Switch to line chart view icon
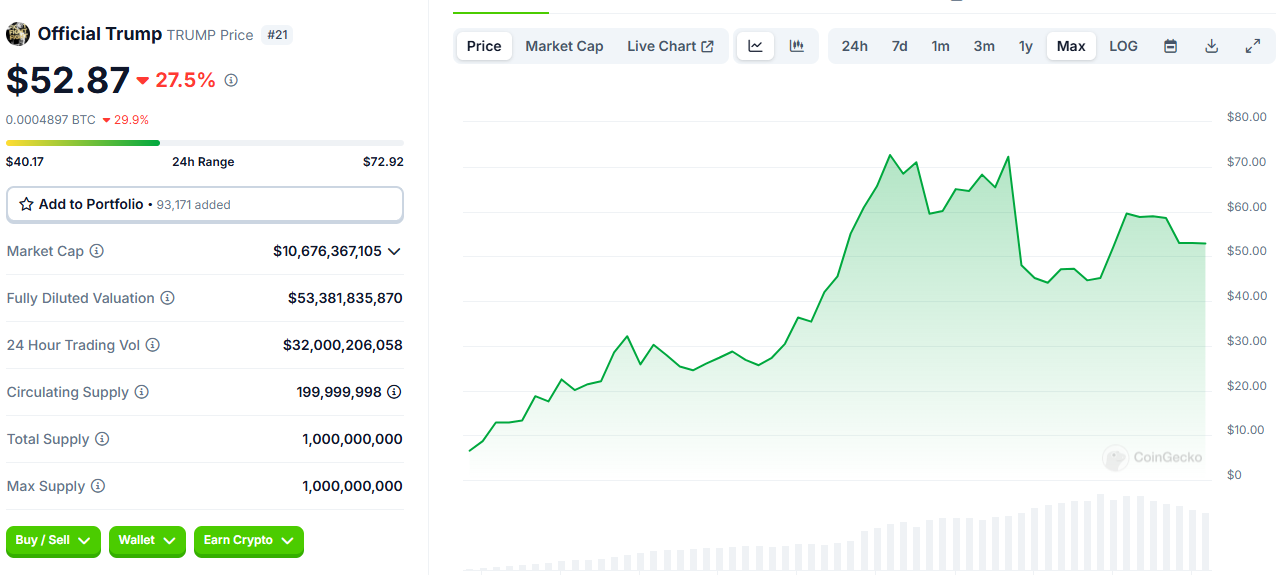The width and height of the screenshot is (1279, 575). tap(756, 46)
